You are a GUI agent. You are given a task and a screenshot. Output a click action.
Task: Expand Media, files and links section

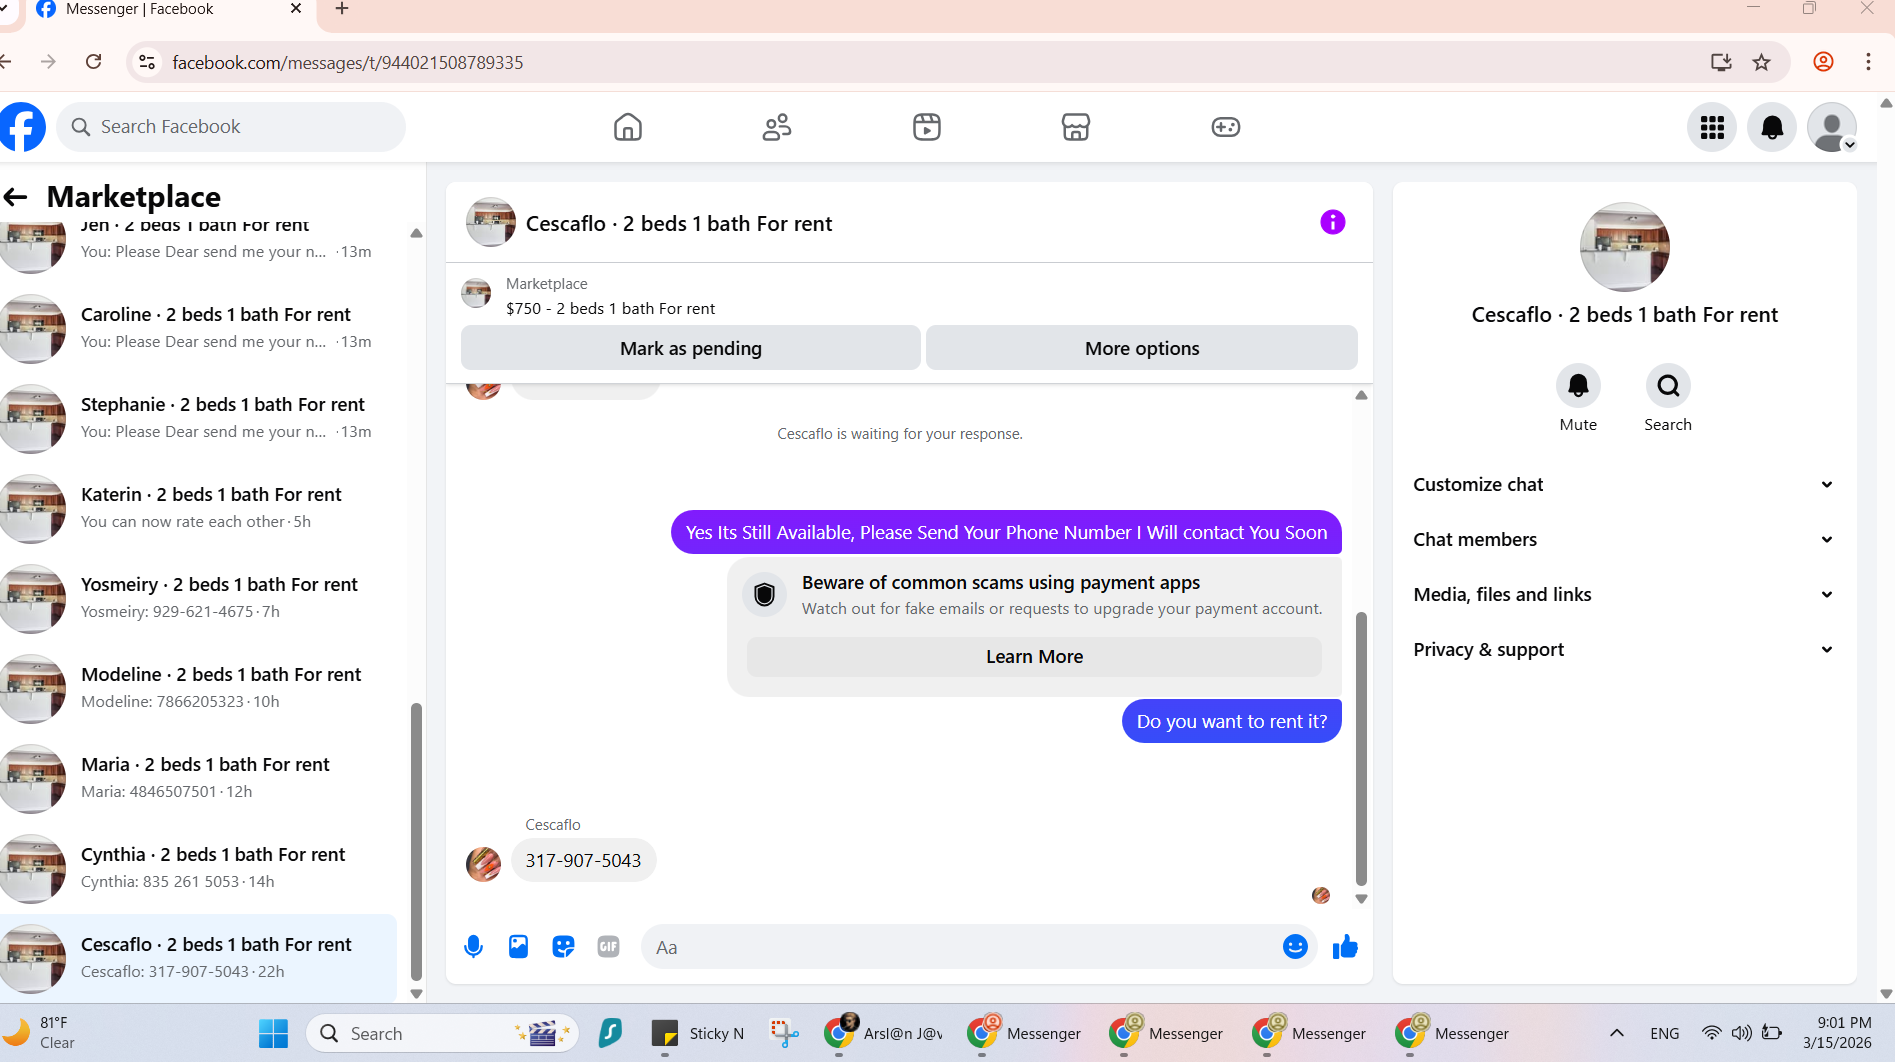[1624, 595]
